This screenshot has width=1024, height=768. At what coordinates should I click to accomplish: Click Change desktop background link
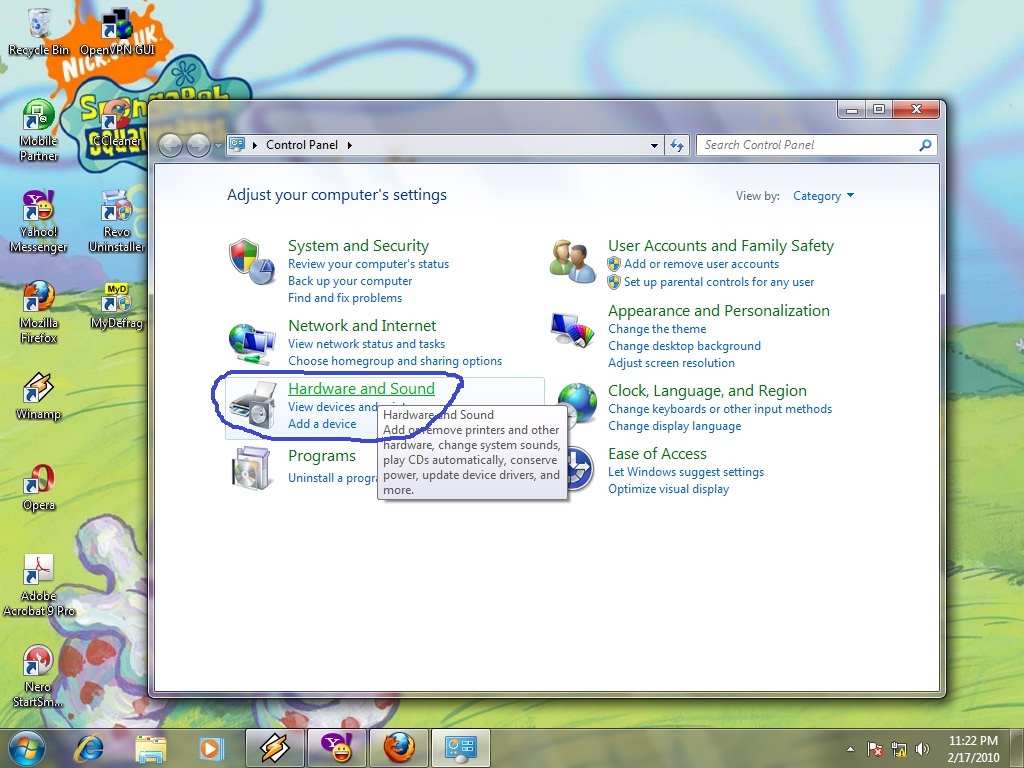tap(684, 346)
